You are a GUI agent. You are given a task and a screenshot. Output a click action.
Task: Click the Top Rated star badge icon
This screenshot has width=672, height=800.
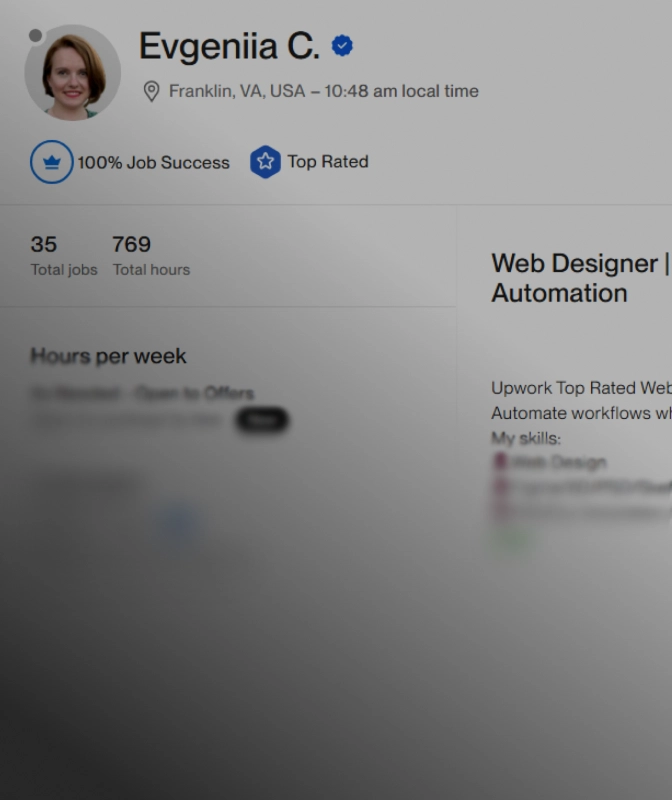pyautogui.click(x=265, y=162)
